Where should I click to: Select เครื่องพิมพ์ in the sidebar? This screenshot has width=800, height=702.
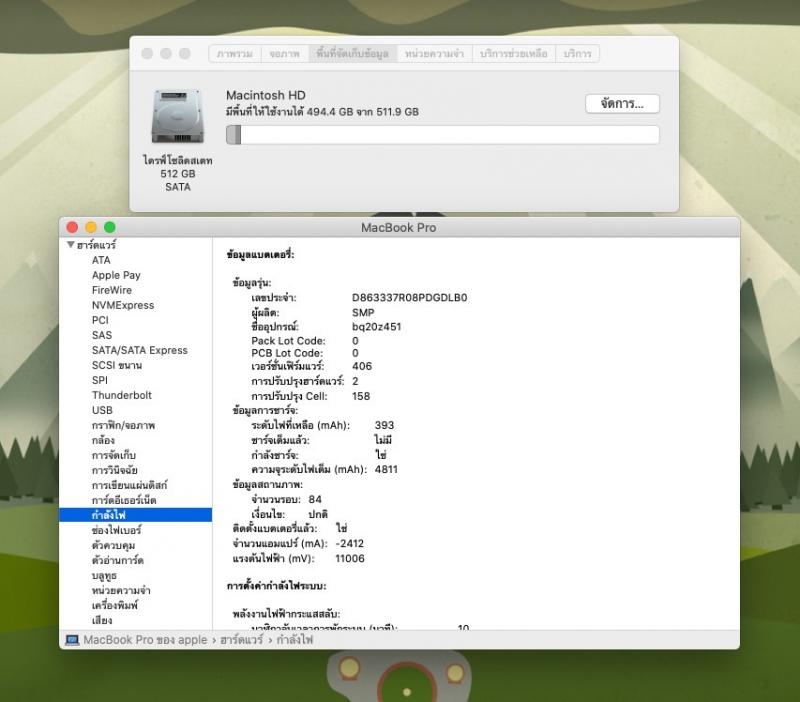(x=115, y=606)
